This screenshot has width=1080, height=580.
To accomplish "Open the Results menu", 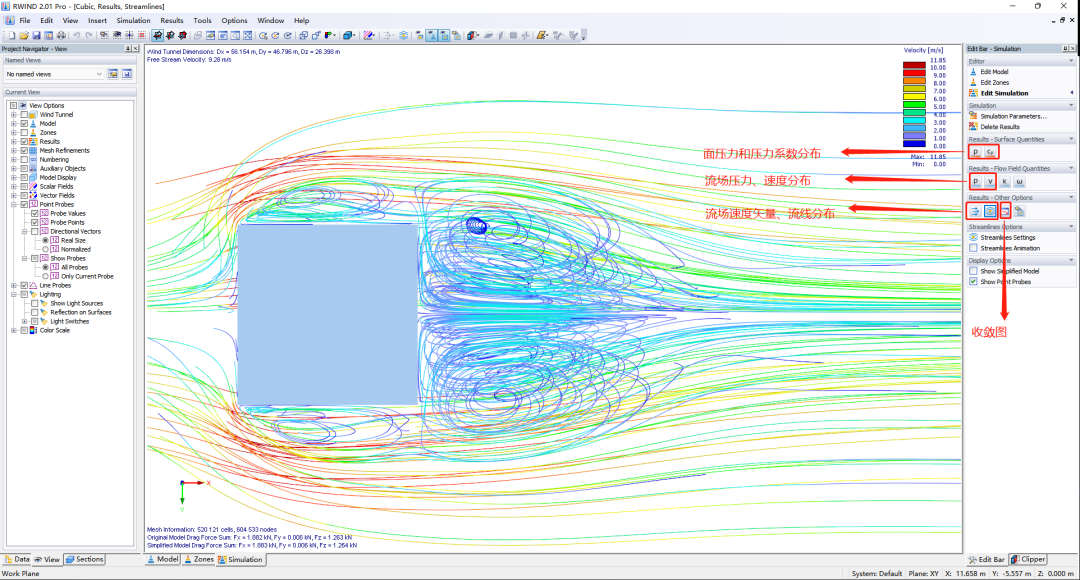I will 172,21.
